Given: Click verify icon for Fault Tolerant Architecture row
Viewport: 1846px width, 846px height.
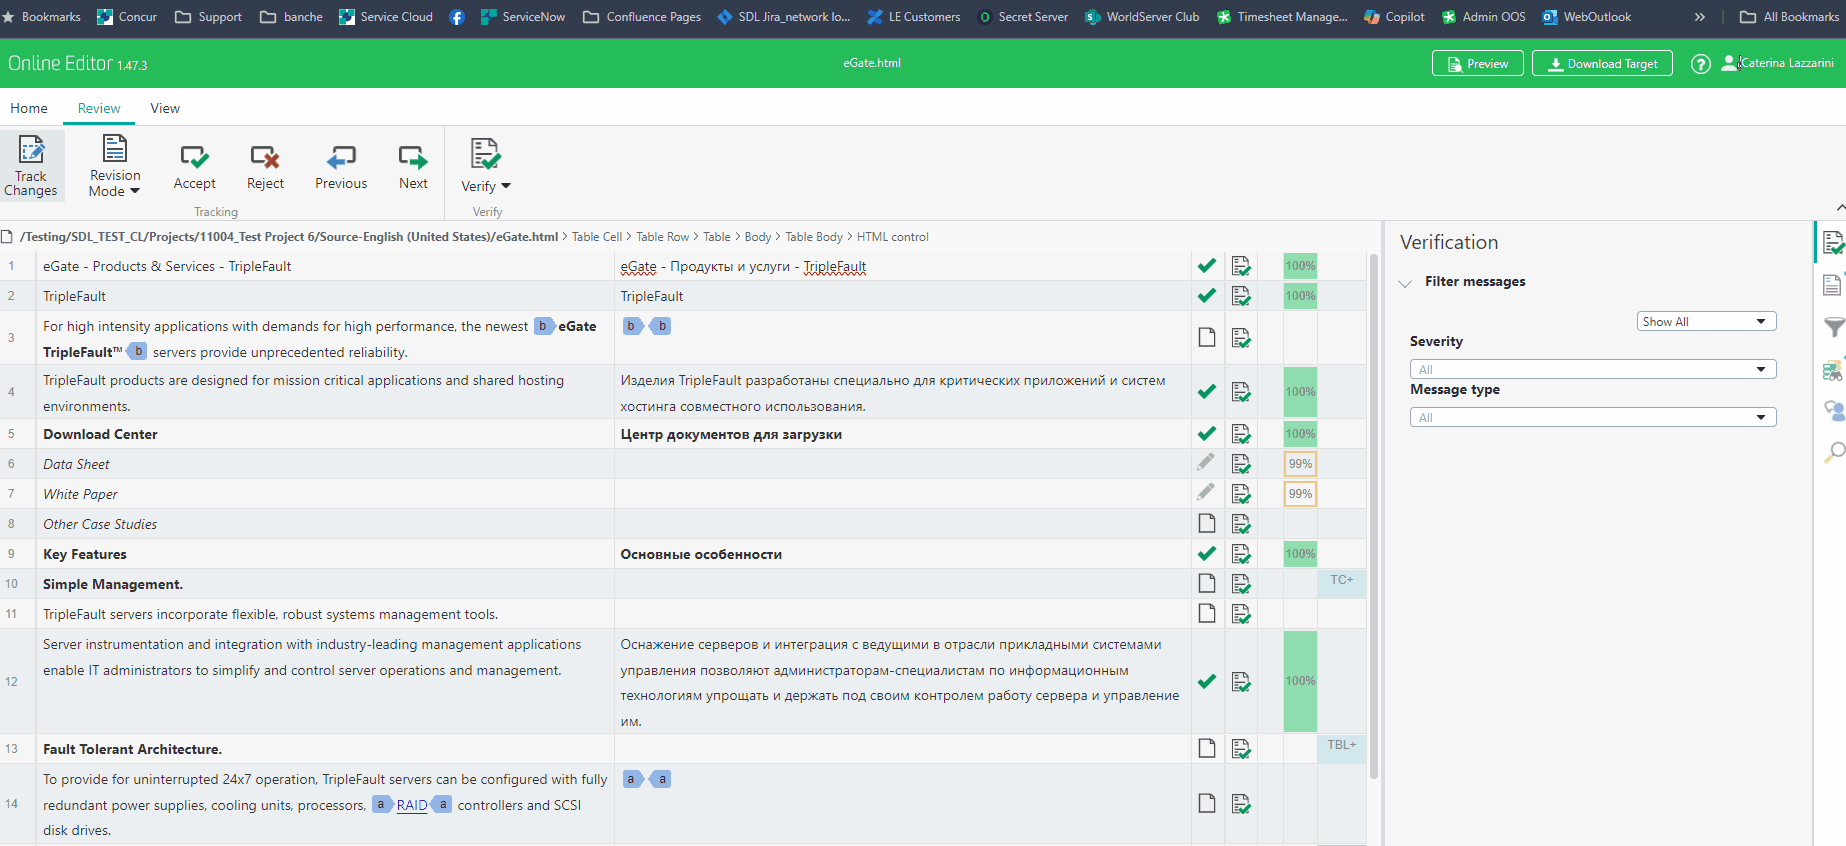Looking at the screenshot, I should click(x=1241, y=749).
